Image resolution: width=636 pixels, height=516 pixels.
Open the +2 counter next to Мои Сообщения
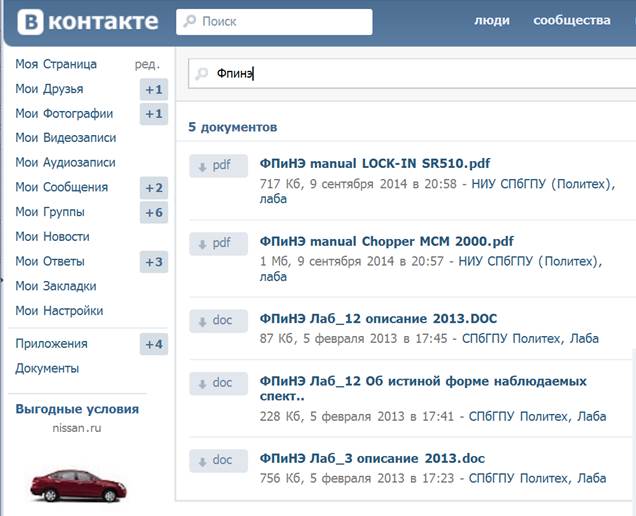click(x=154, y=188)
